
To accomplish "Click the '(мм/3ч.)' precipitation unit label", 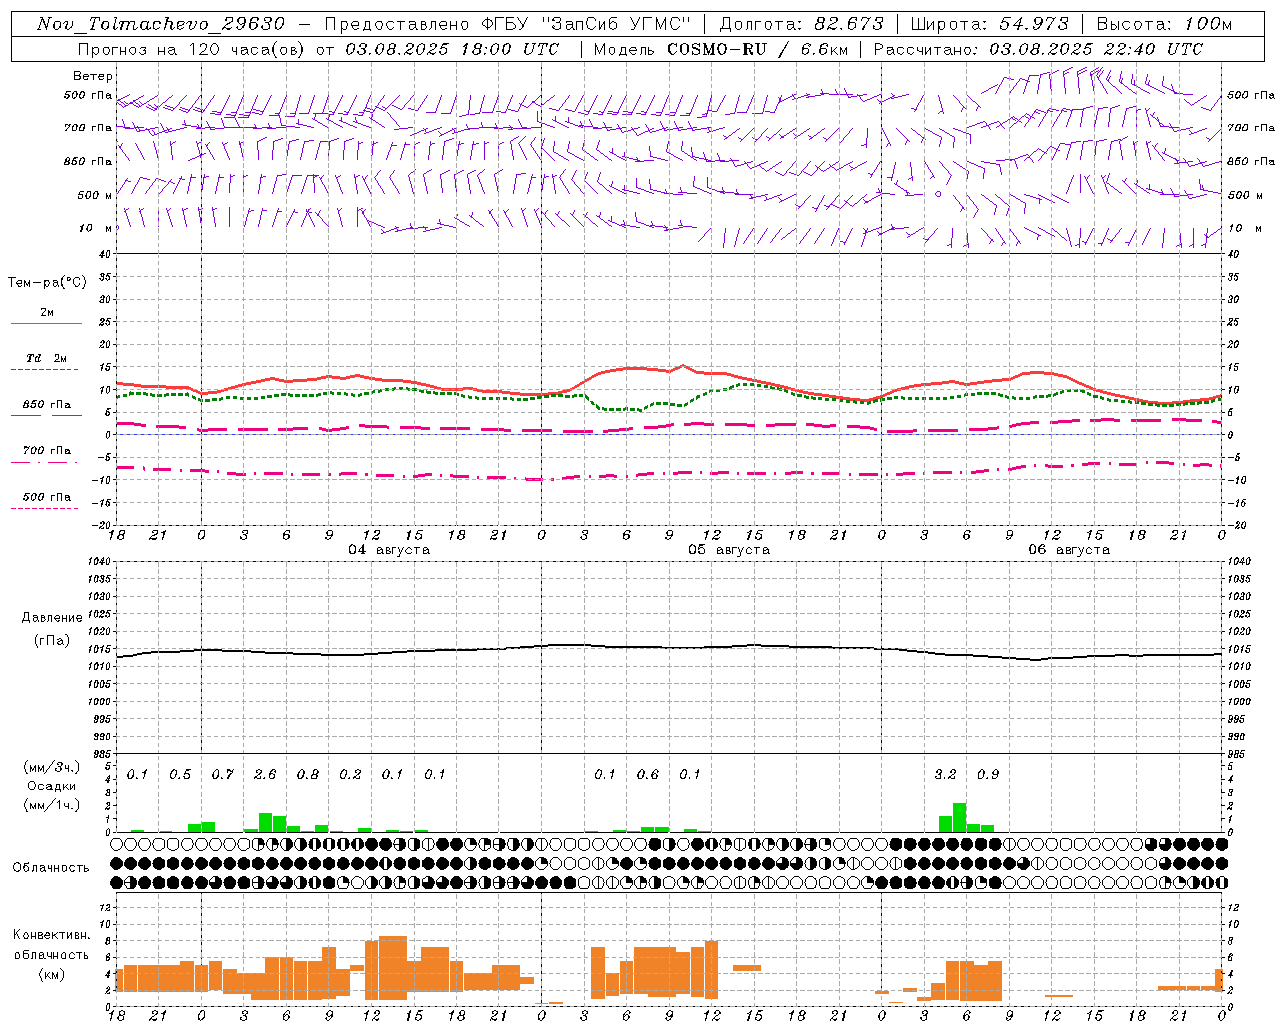I will coord(51,767).
